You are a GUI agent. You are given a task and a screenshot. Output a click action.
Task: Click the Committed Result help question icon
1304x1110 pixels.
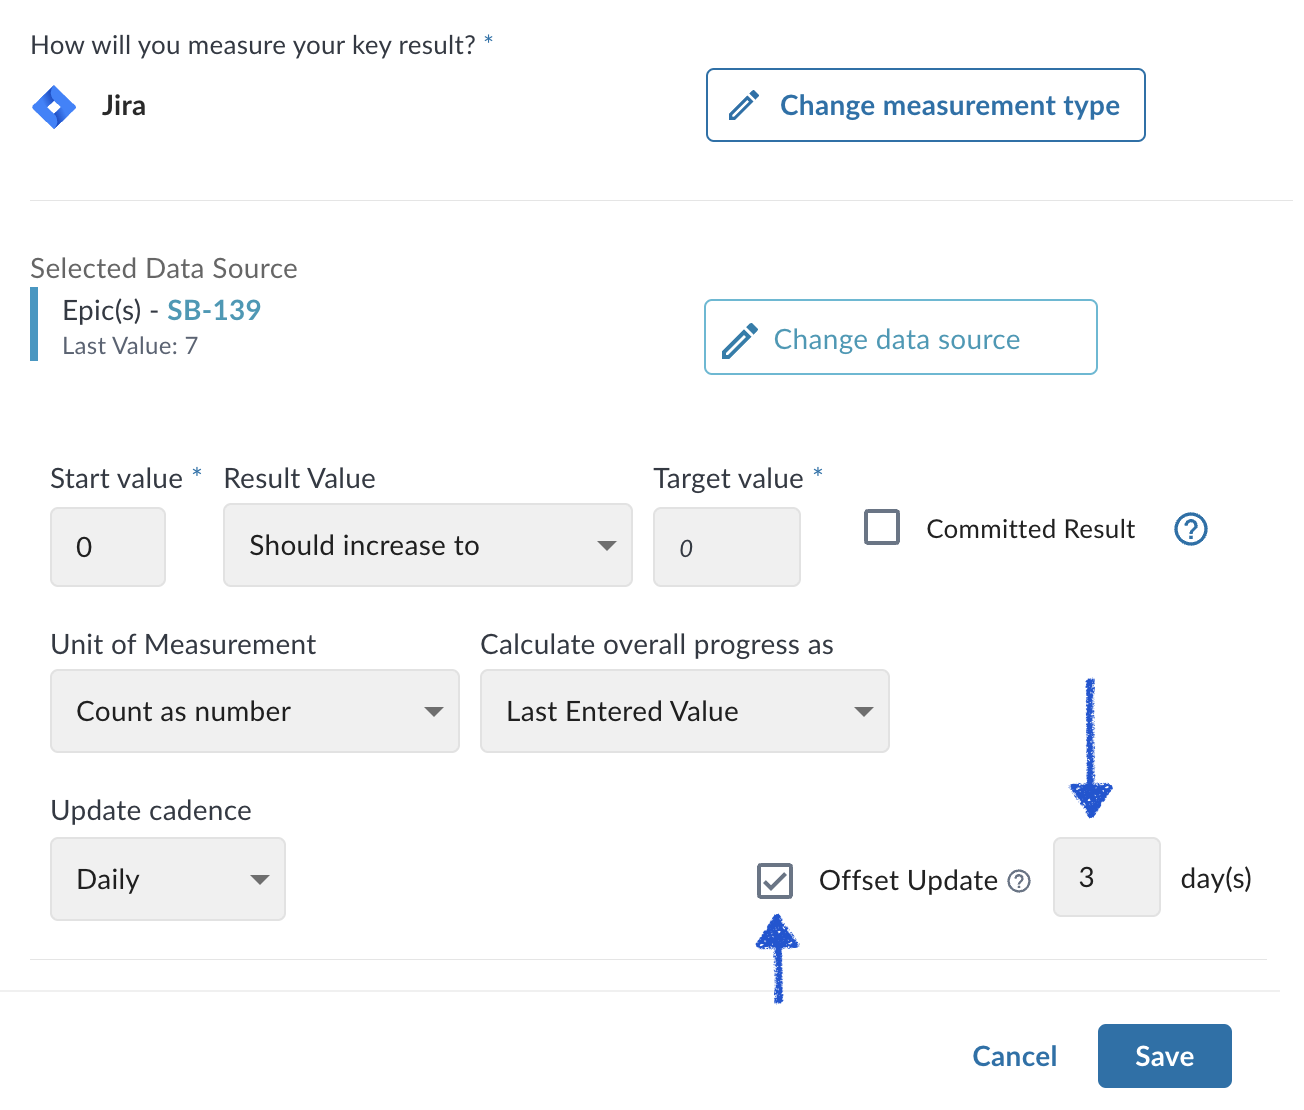click(1190, 529)
